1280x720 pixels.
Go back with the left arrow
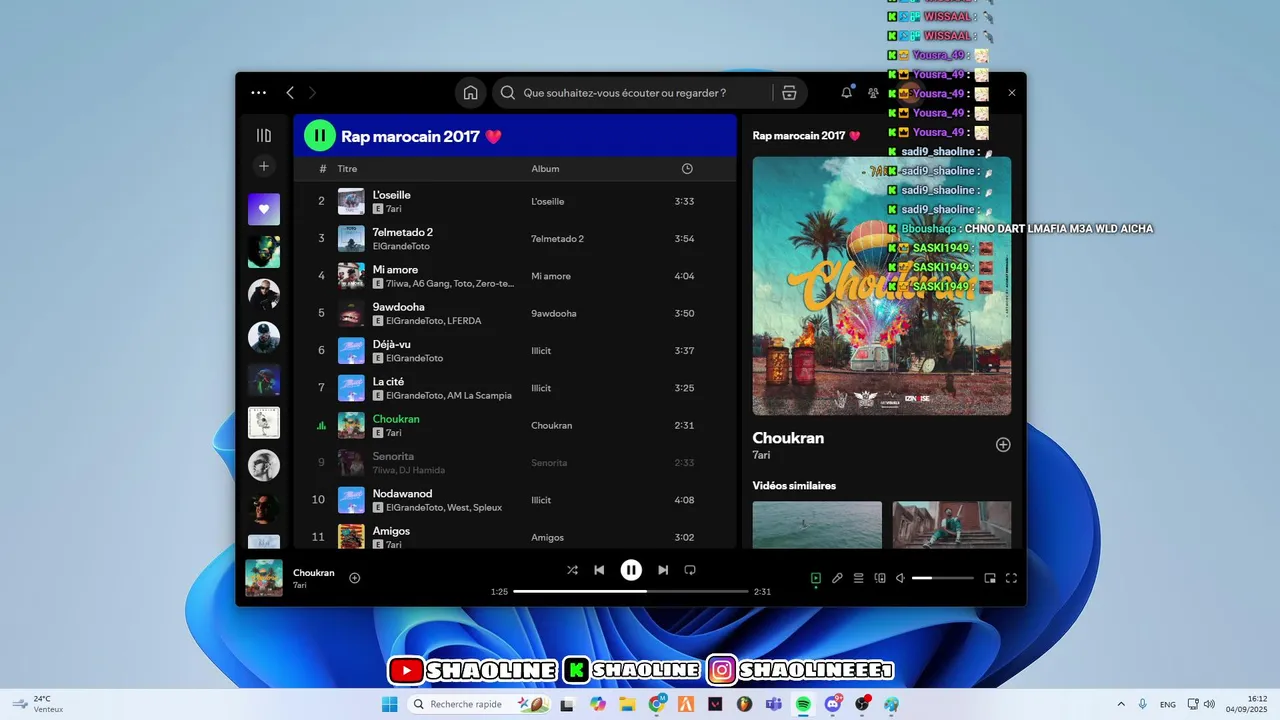[x=290, y=93]
